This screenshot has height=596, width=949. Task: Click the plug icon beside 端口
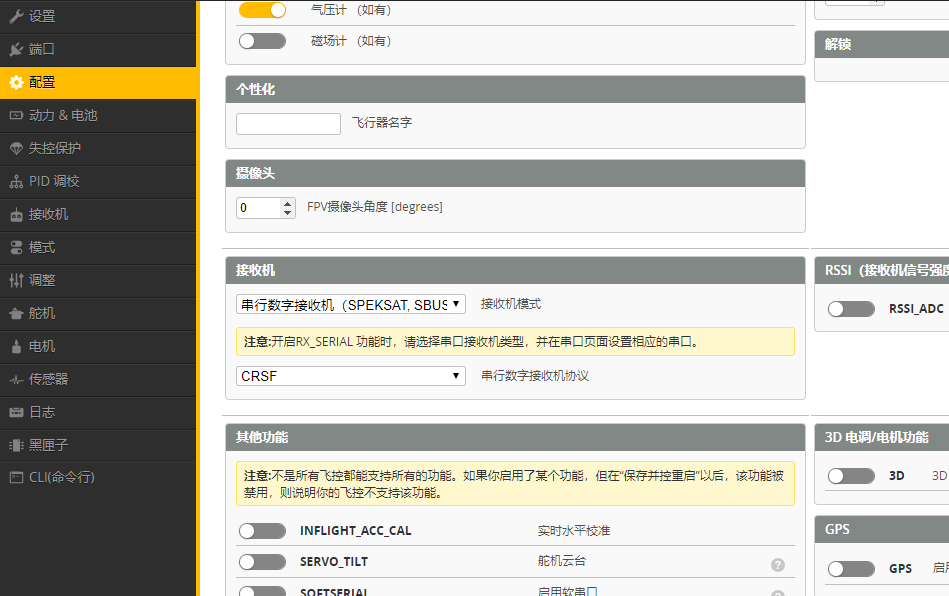(16, 49)
